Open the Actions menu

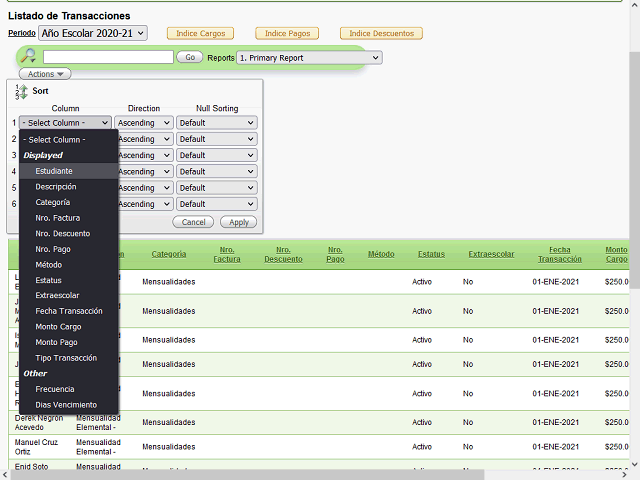click(45, 74)
